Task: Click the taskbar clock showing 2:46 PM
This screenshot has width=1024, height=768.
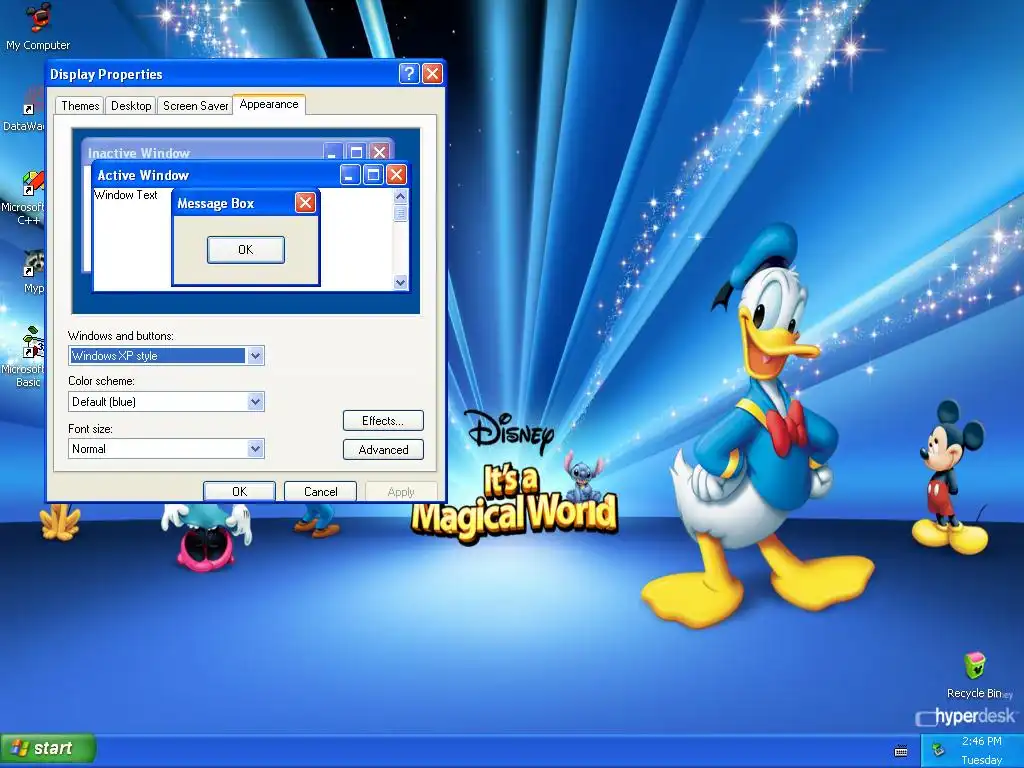Action: [x=982, y=741]
